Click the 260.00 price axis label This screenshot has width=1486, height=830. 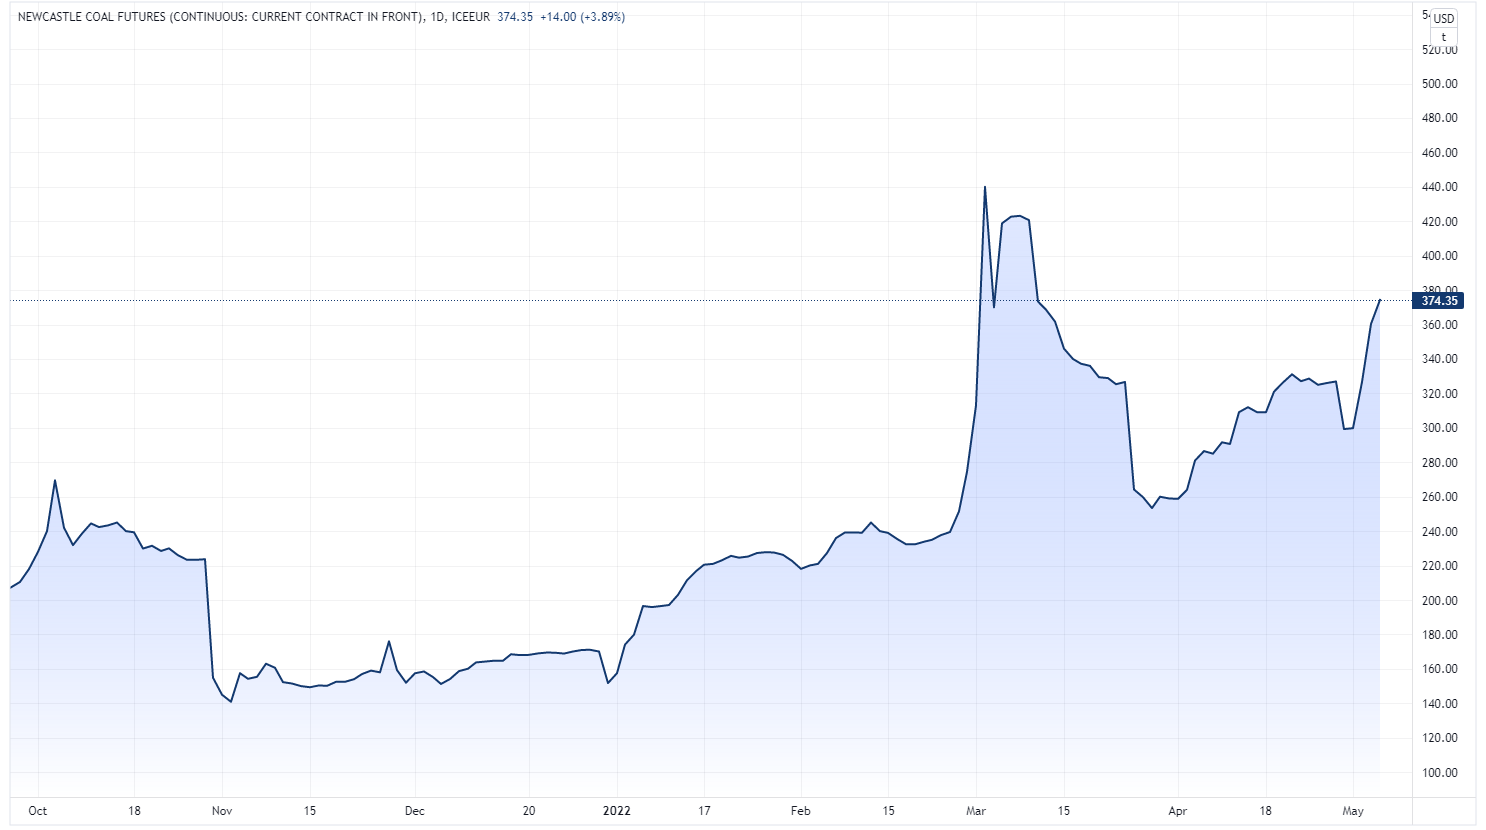click(1439, 497)
